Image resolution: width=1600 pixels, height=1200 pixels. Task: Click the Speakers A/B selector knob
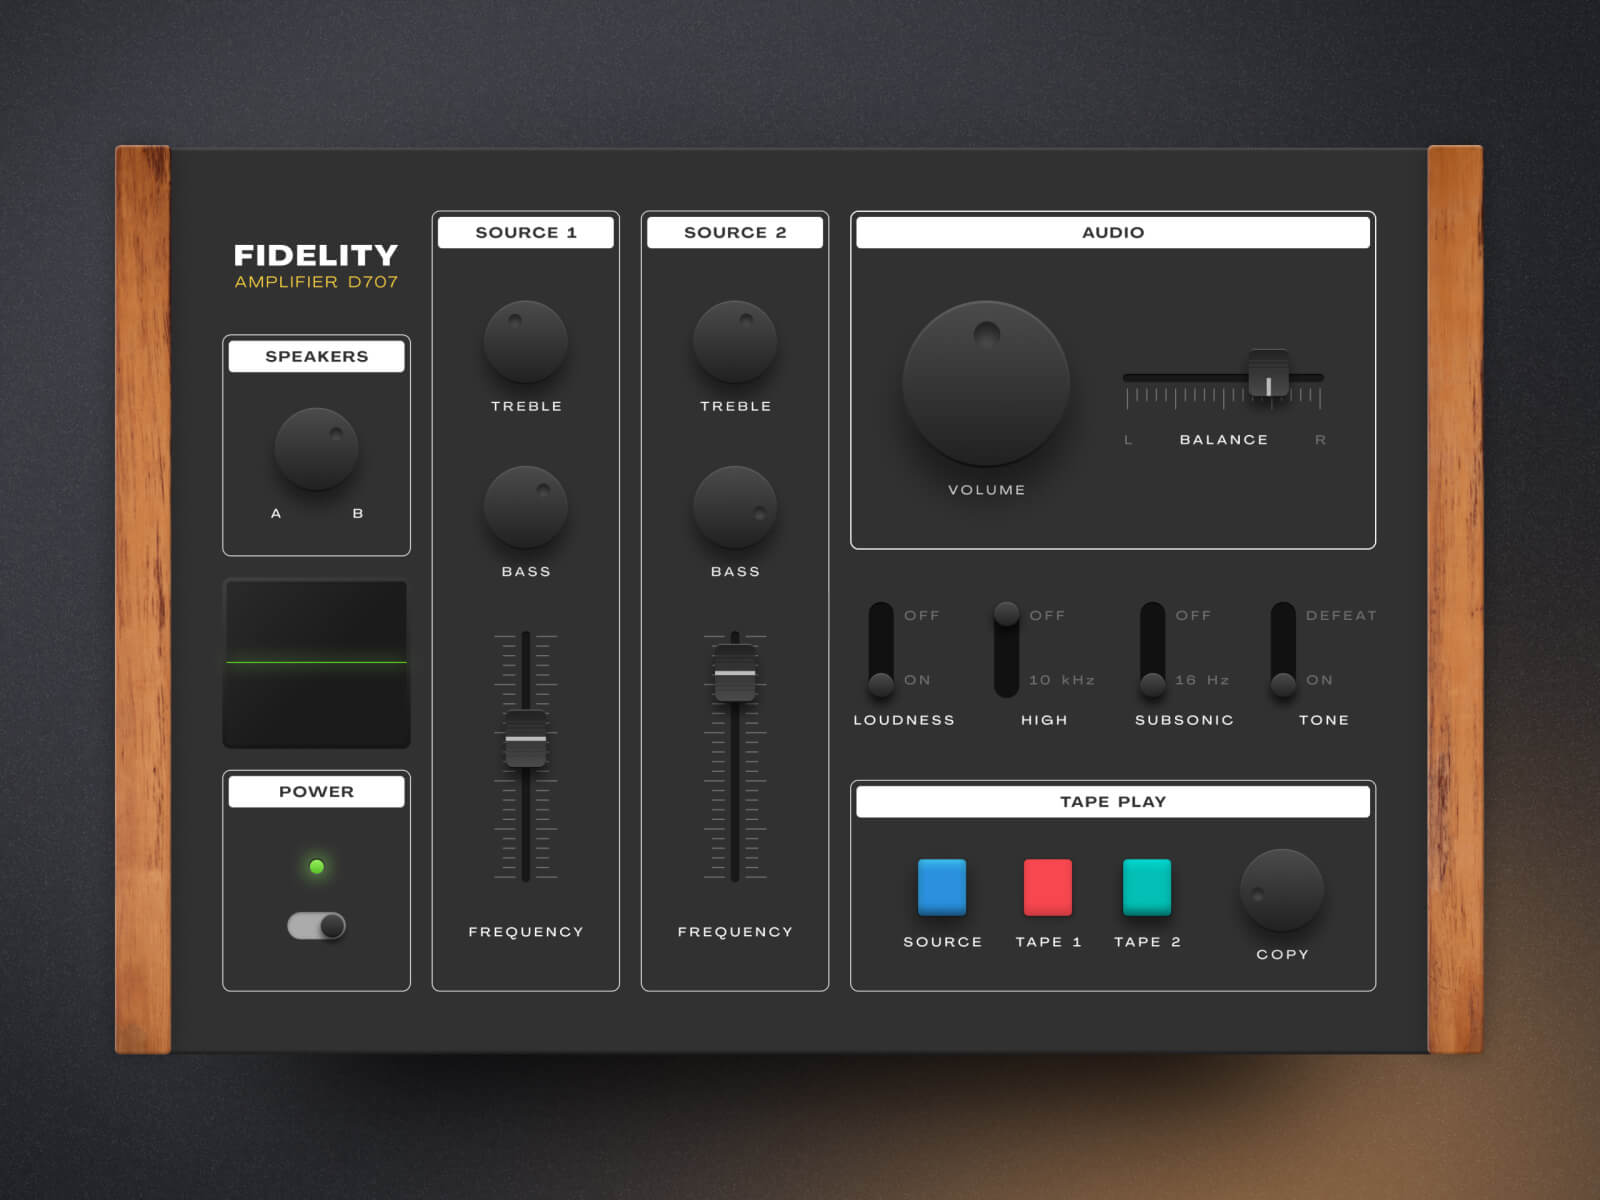pyautogui.click(x=316, y=449)
